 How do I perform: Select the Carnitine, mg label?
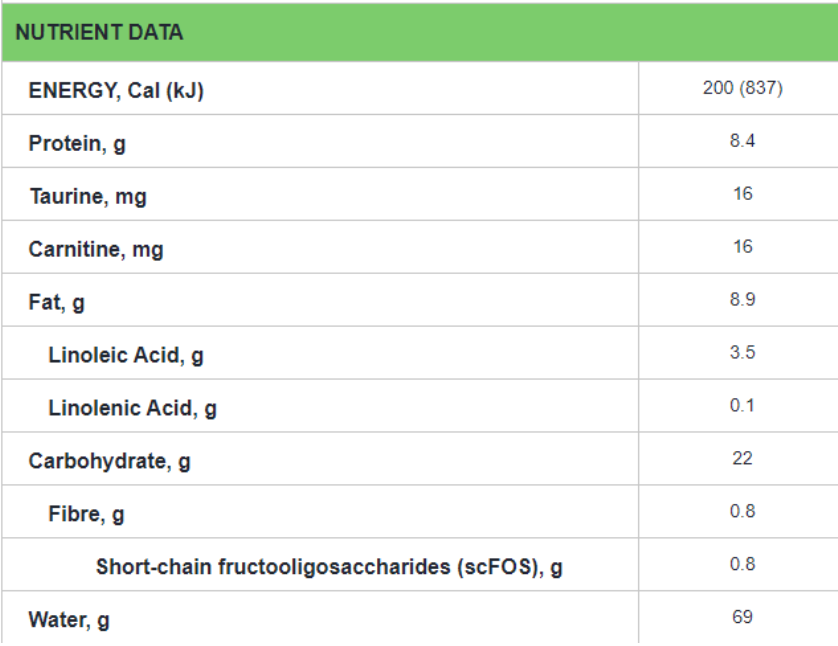coord(95,249)
